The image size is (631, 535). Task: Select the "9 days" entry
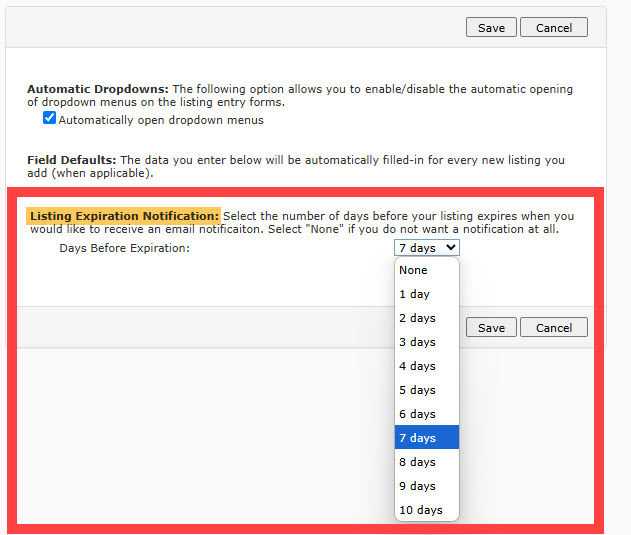(417, 486)
